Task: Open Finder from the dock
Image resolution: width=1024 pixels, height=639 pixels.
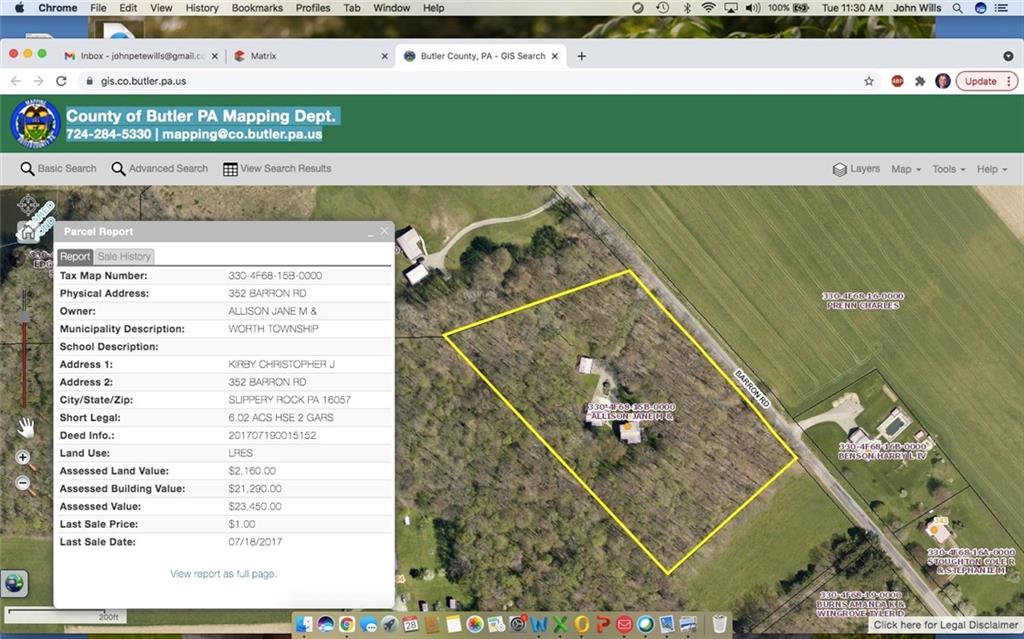Action: [304, 624]
